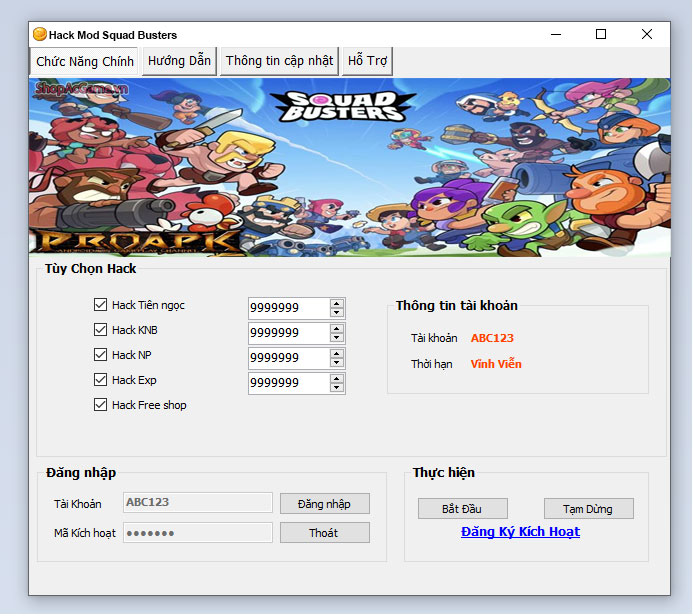Close the Hack Mod Squad Busters window
Viewport: 693px width, 616px height.
point(647,34)
